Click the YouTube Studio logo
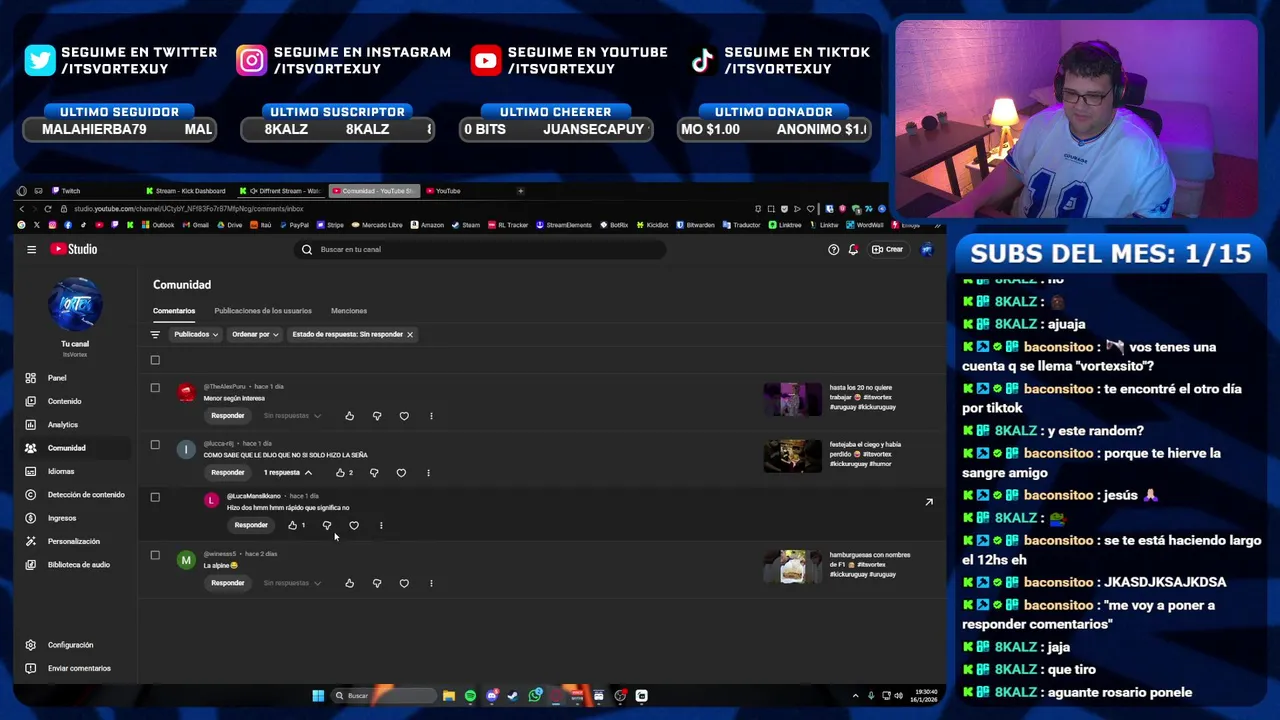1280x720 pixels. pos(74,249)
